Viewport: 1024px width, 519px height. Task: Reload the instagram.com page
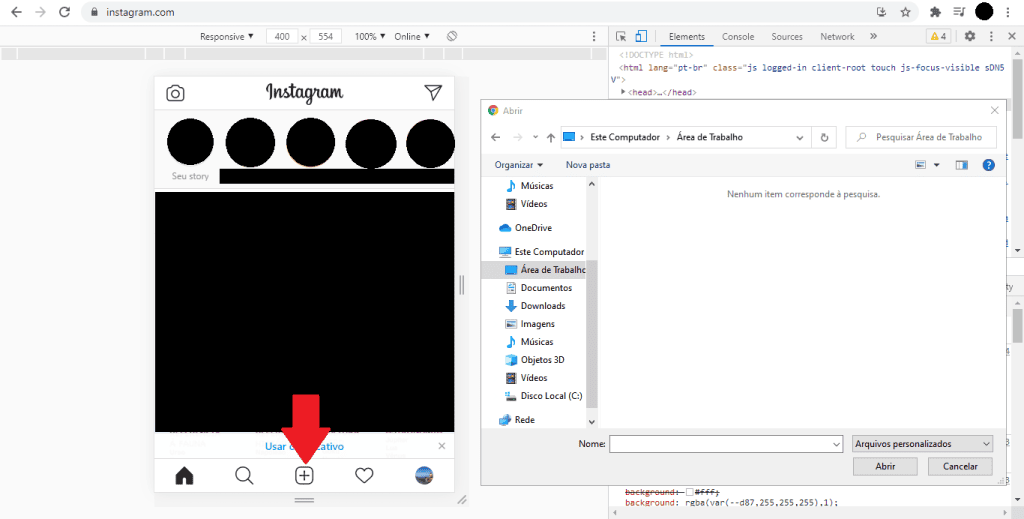tap(64, 12)
